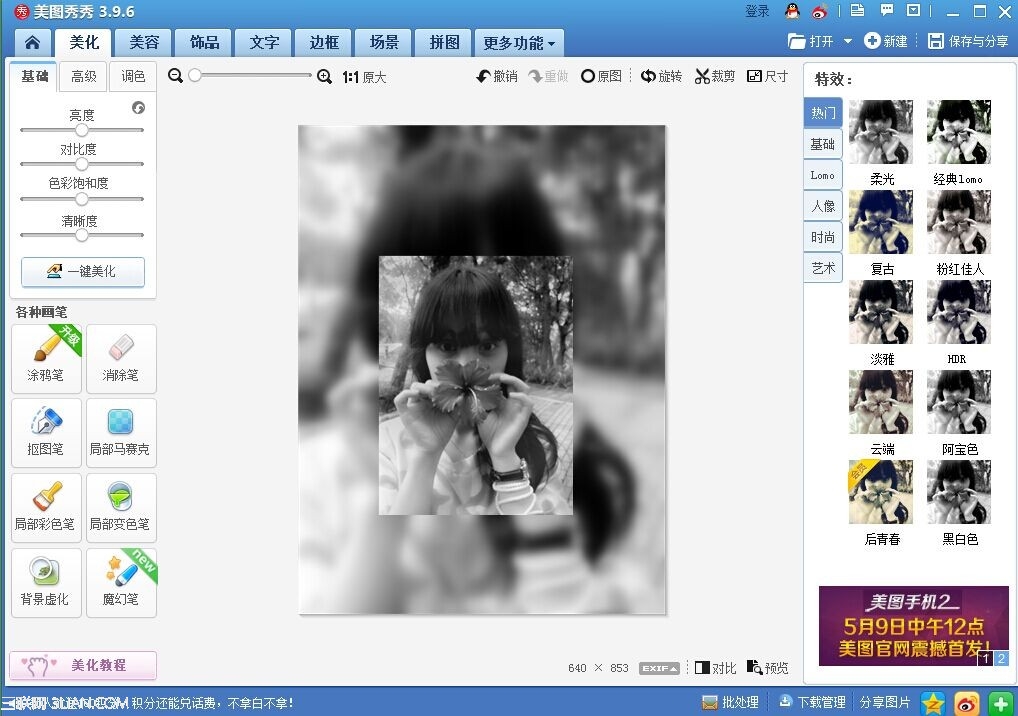Choose the 局部变色笔 recolor brush

click(121, 508)
